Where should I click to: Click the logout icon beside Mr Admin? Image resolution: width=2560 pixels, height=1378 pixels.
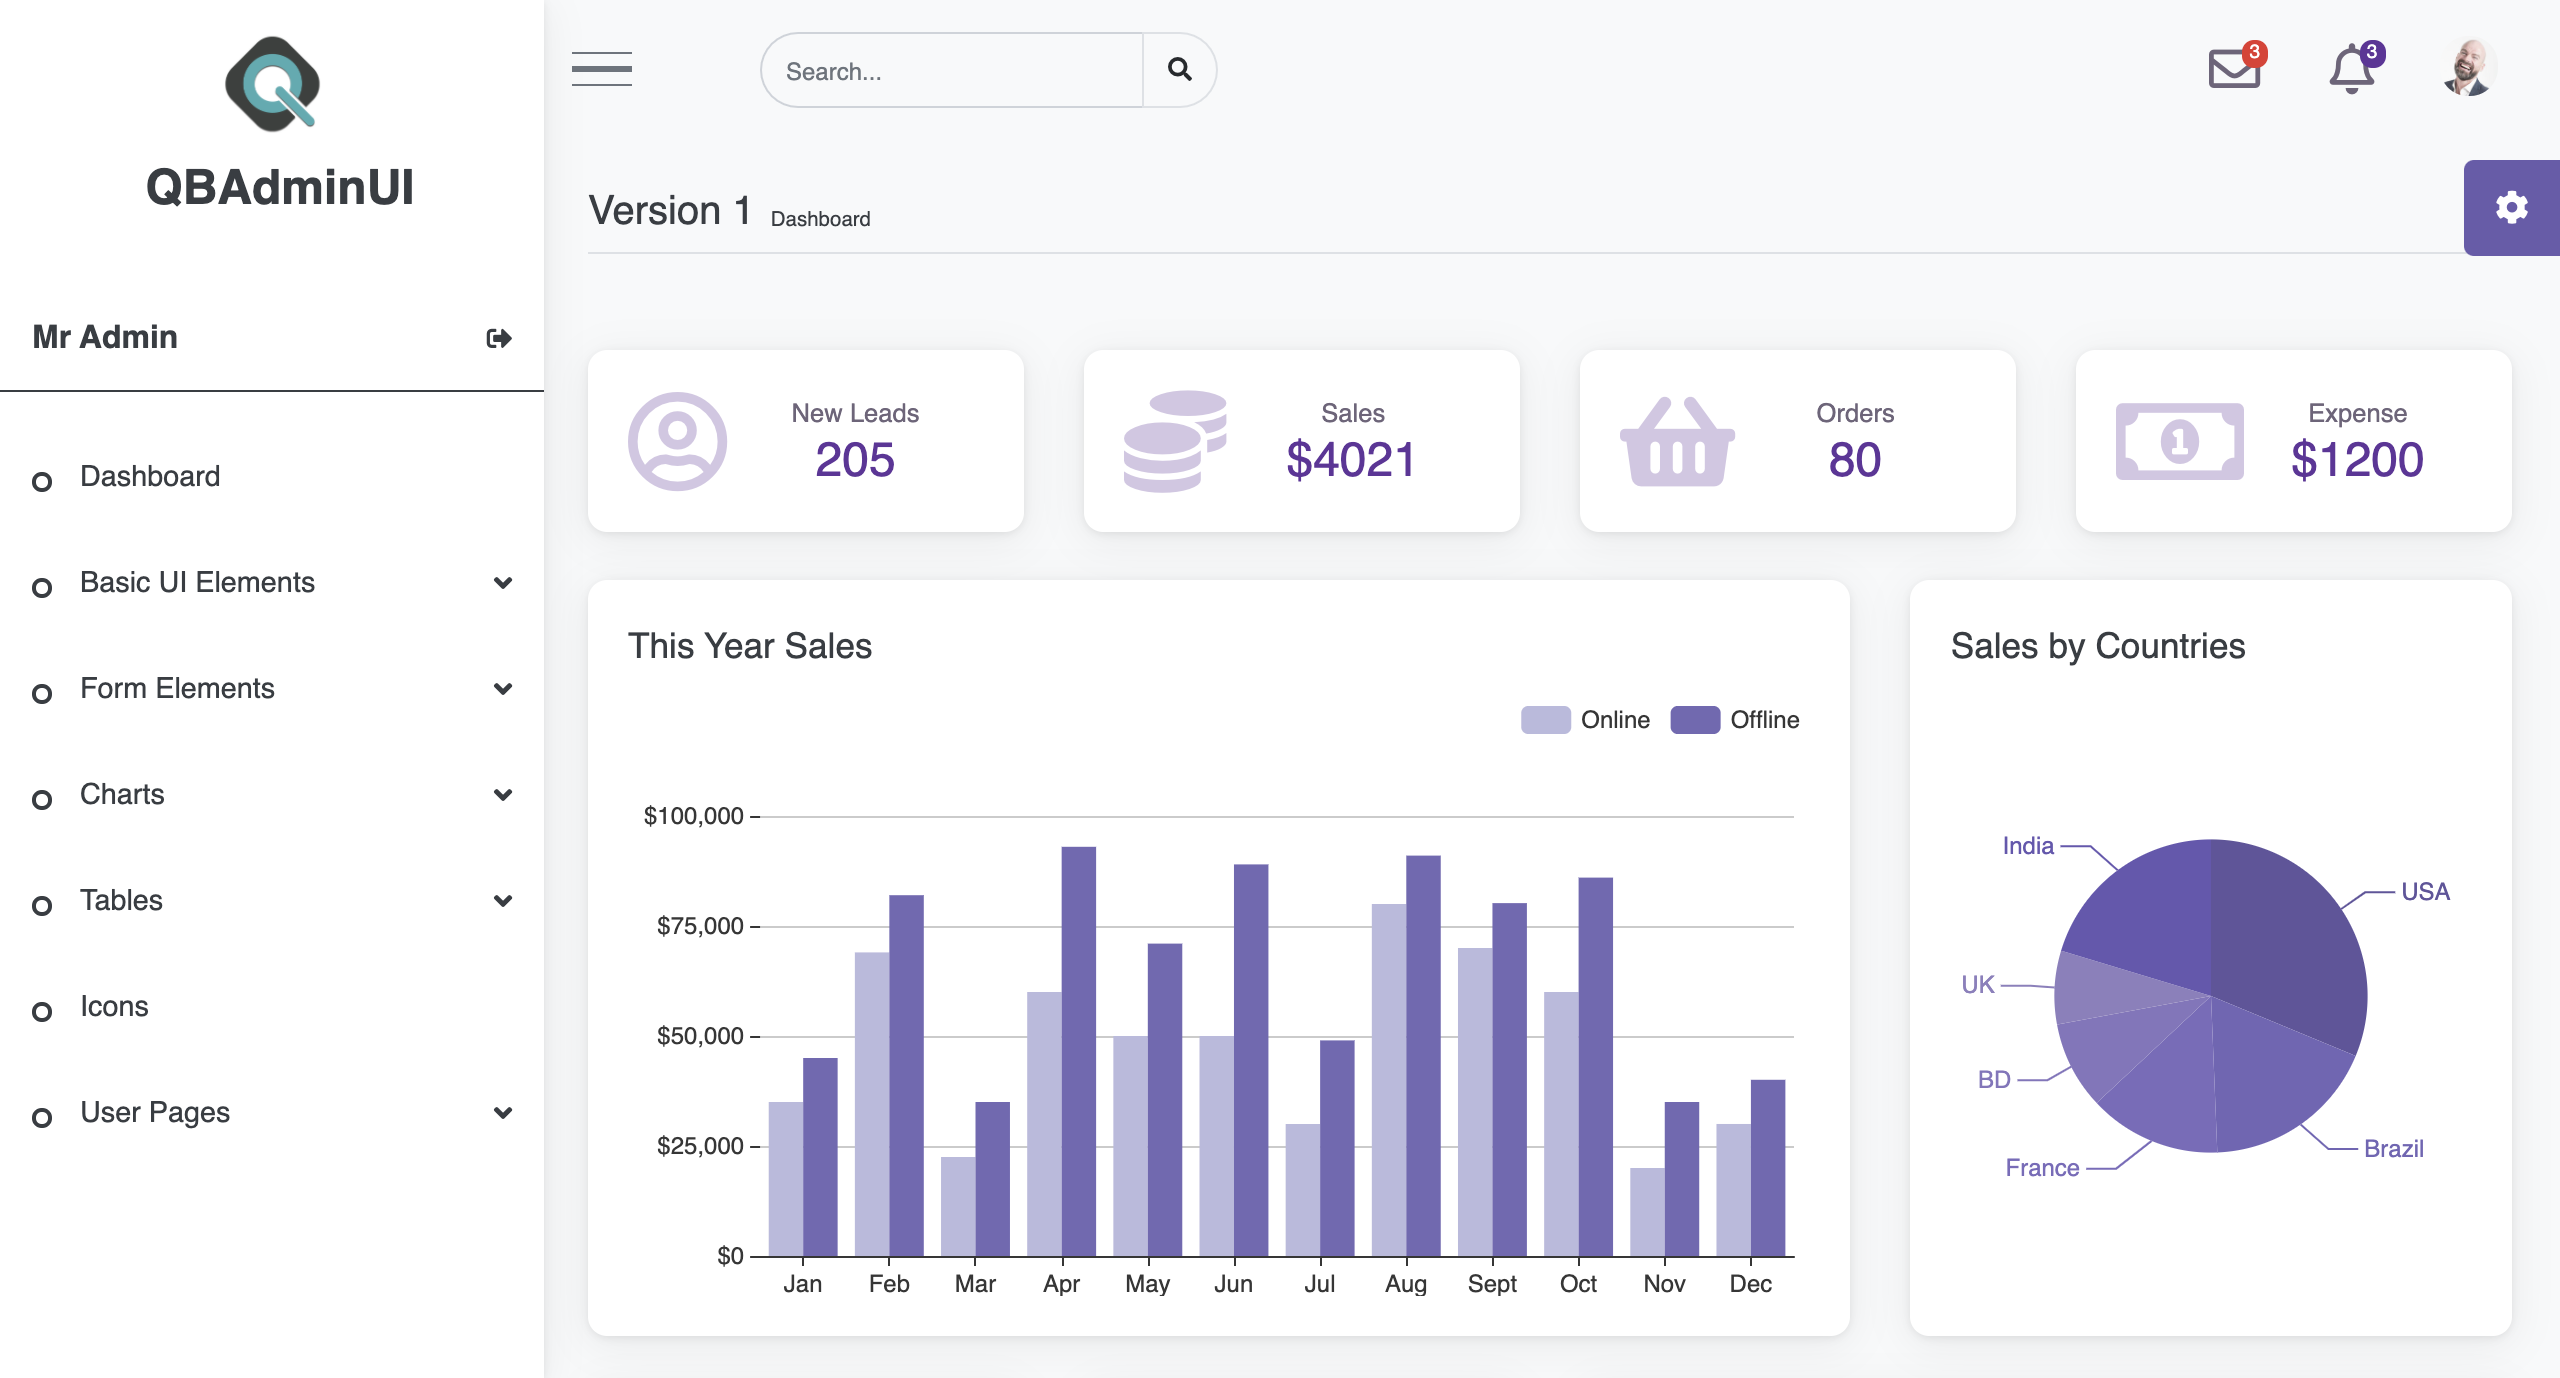pyautogui.click(x=499, y=338)
